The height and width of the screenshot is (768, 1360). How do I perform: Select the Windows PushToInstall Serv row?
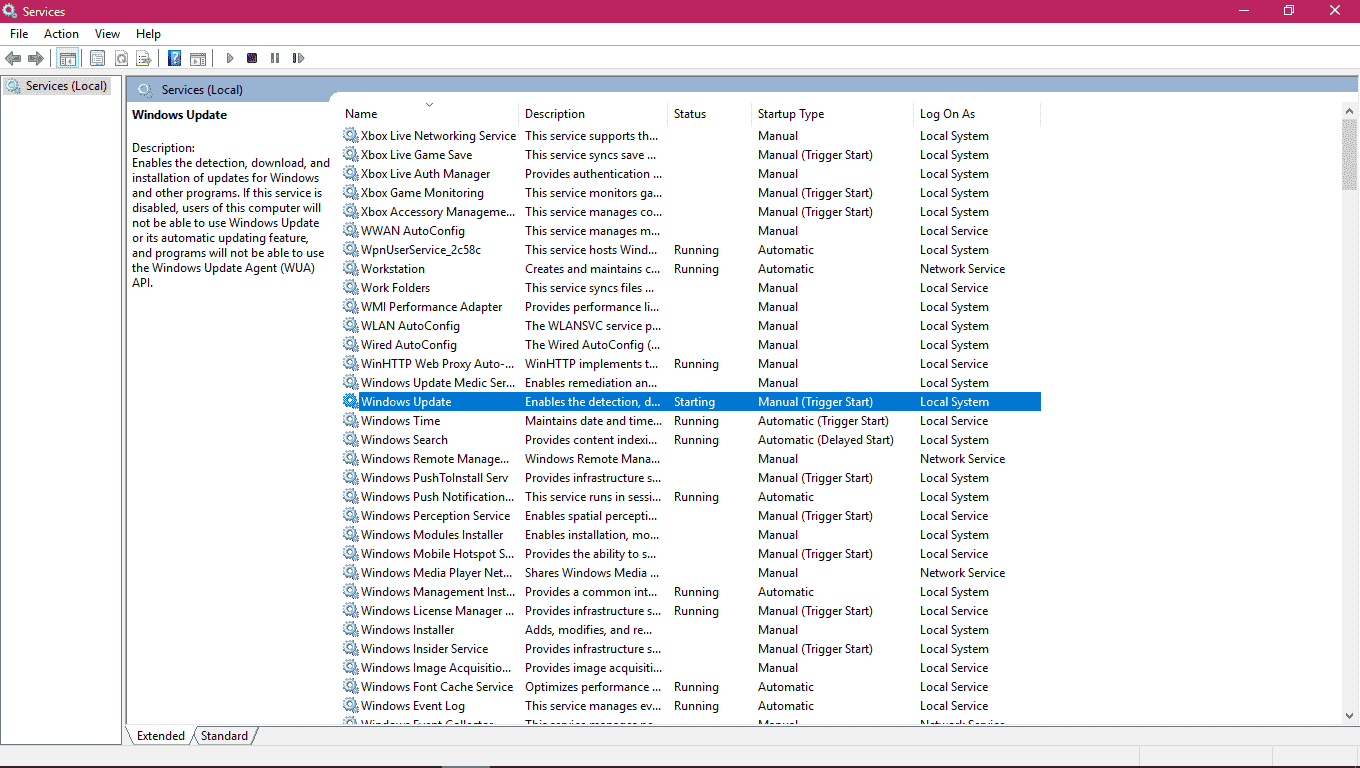[691, 478]
